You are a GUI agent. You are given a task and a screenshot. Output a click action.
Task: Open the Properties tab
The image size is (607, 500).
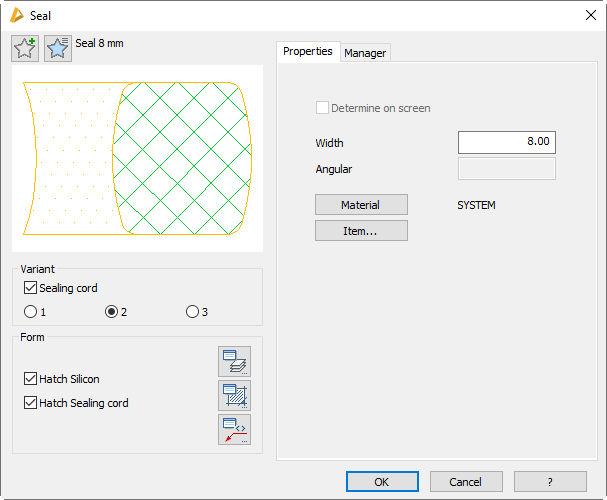[307, 51]
